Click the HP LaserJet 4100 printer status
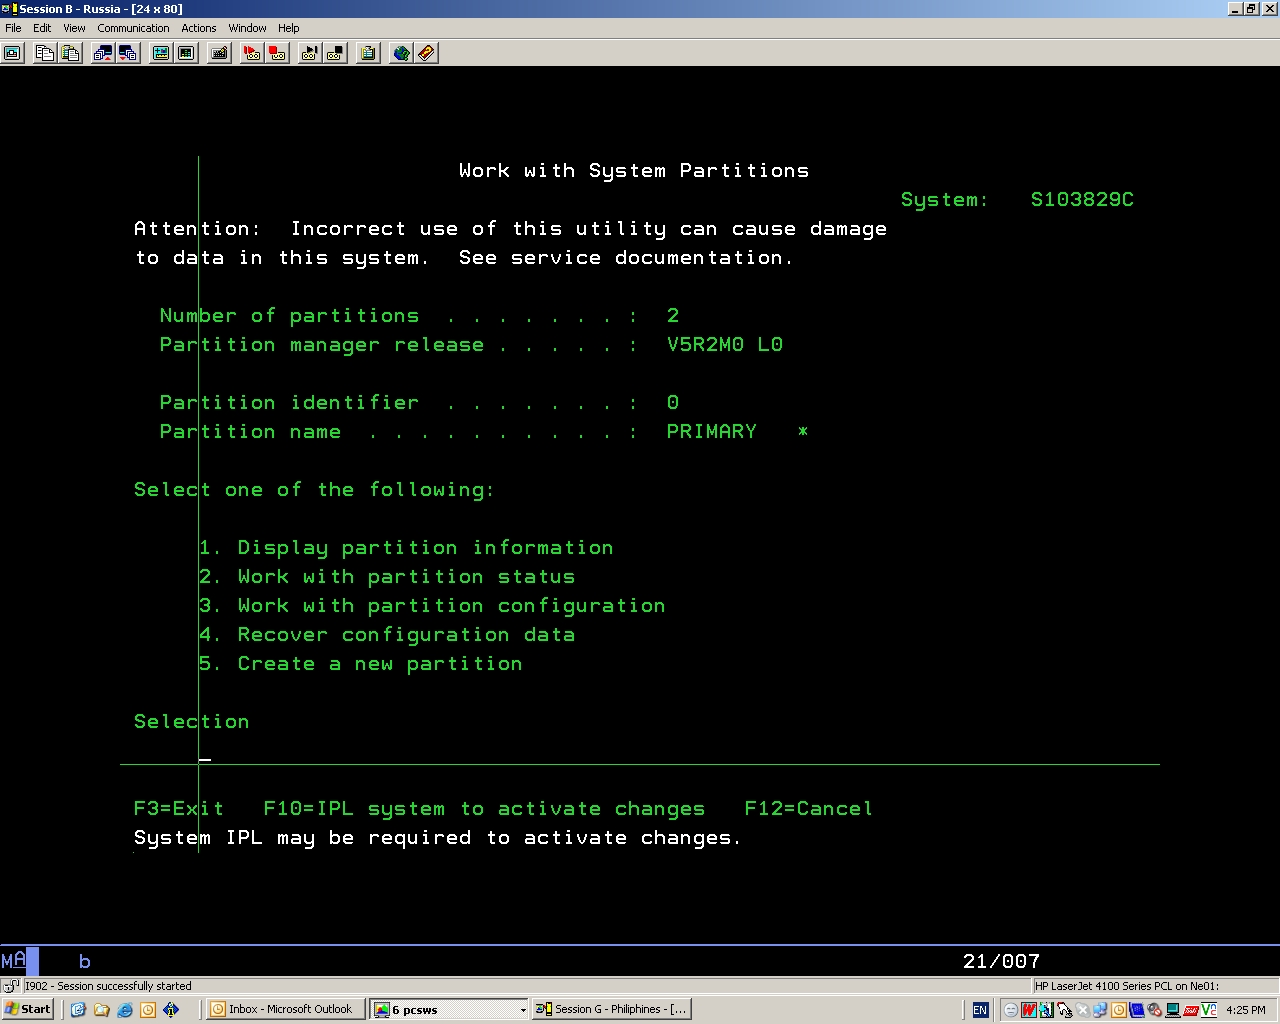 pos(1127,986)
